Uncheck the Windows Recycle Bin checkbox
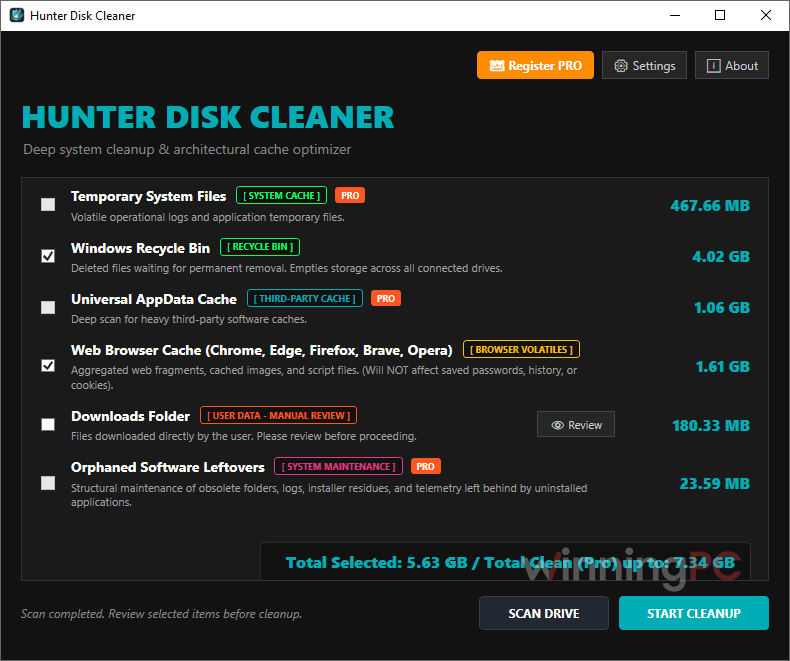The width and height of the screenshot is (790, 661). 48,256
